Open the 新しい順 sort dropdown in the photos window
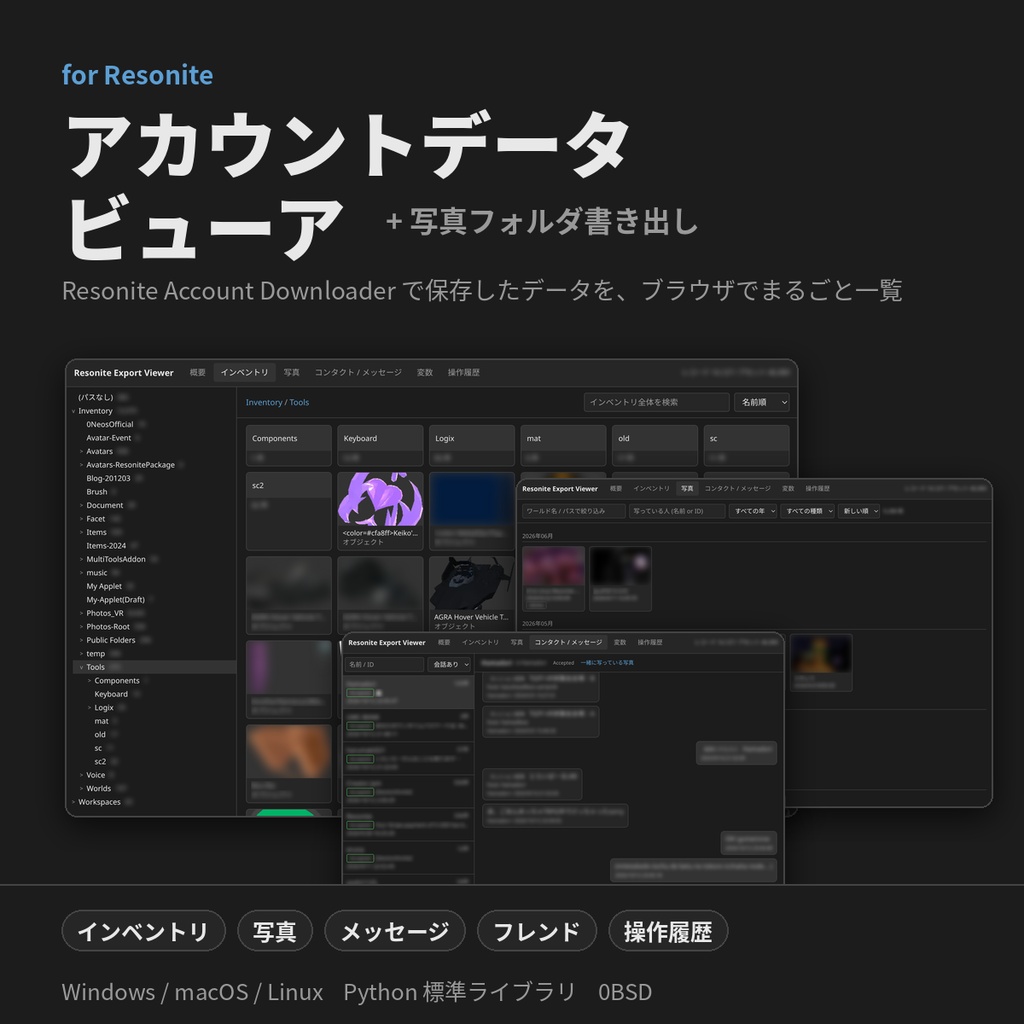Screen dimensions: 1024x1024 click(859, 511)
